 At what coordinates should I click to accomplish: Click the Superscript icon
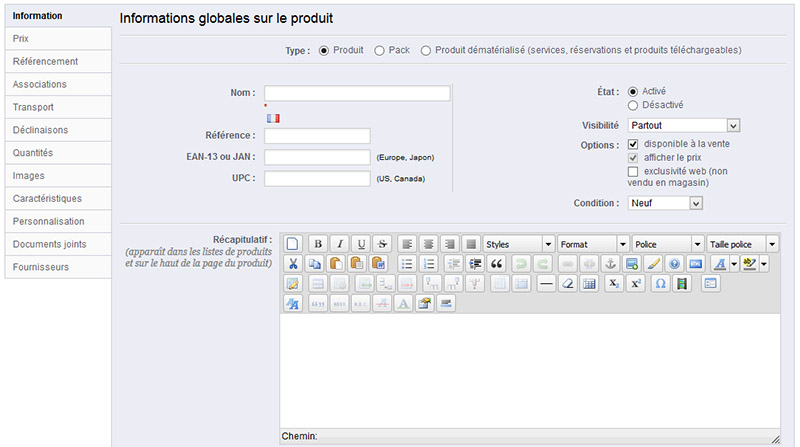(x=636, y=284)
